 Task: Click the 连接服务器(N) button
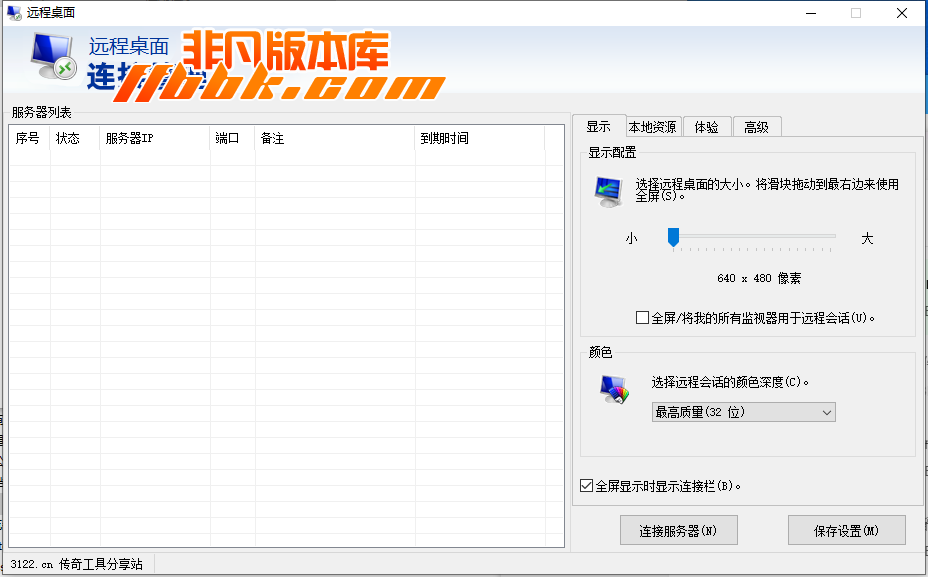click(678, 531)
